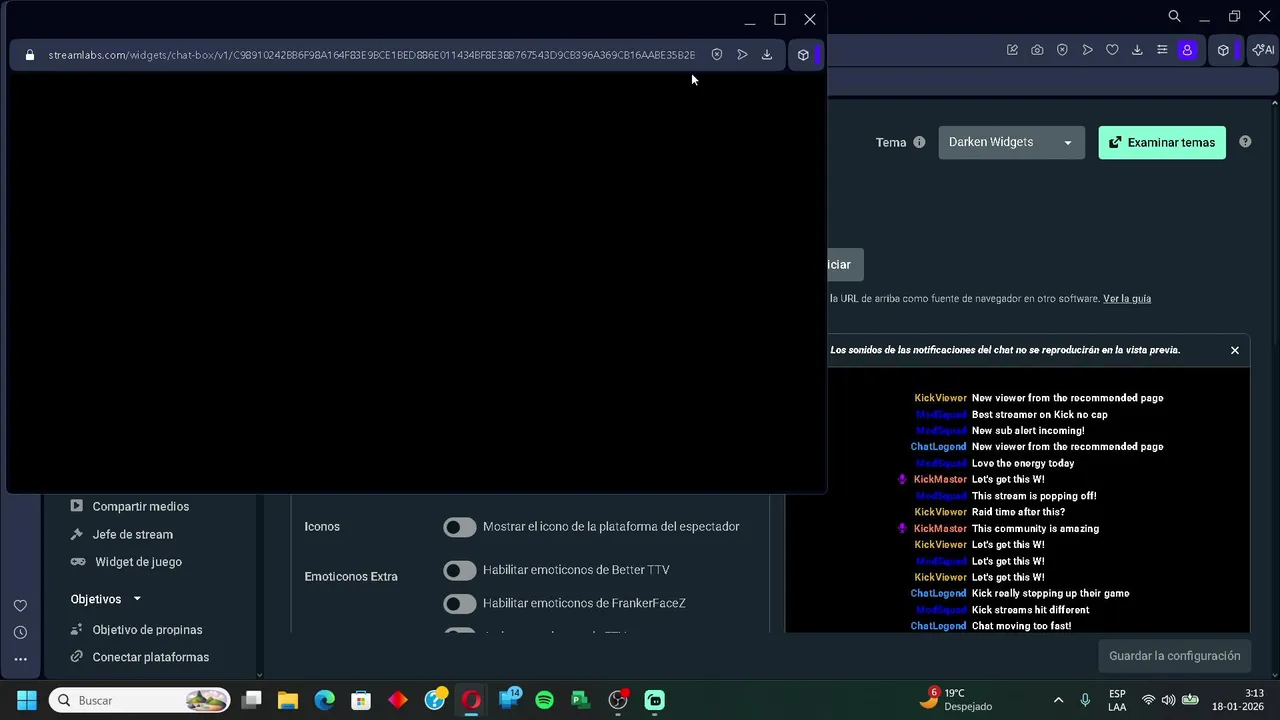Click the help question mark icon

[1245, 142]
